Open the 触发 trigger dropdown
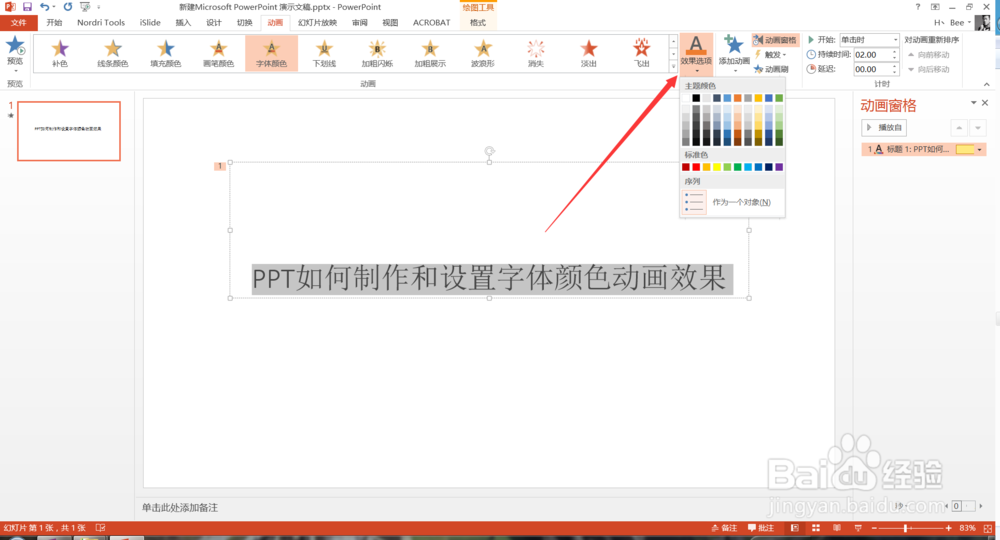The image size is (1000, 540). [770, 54]
